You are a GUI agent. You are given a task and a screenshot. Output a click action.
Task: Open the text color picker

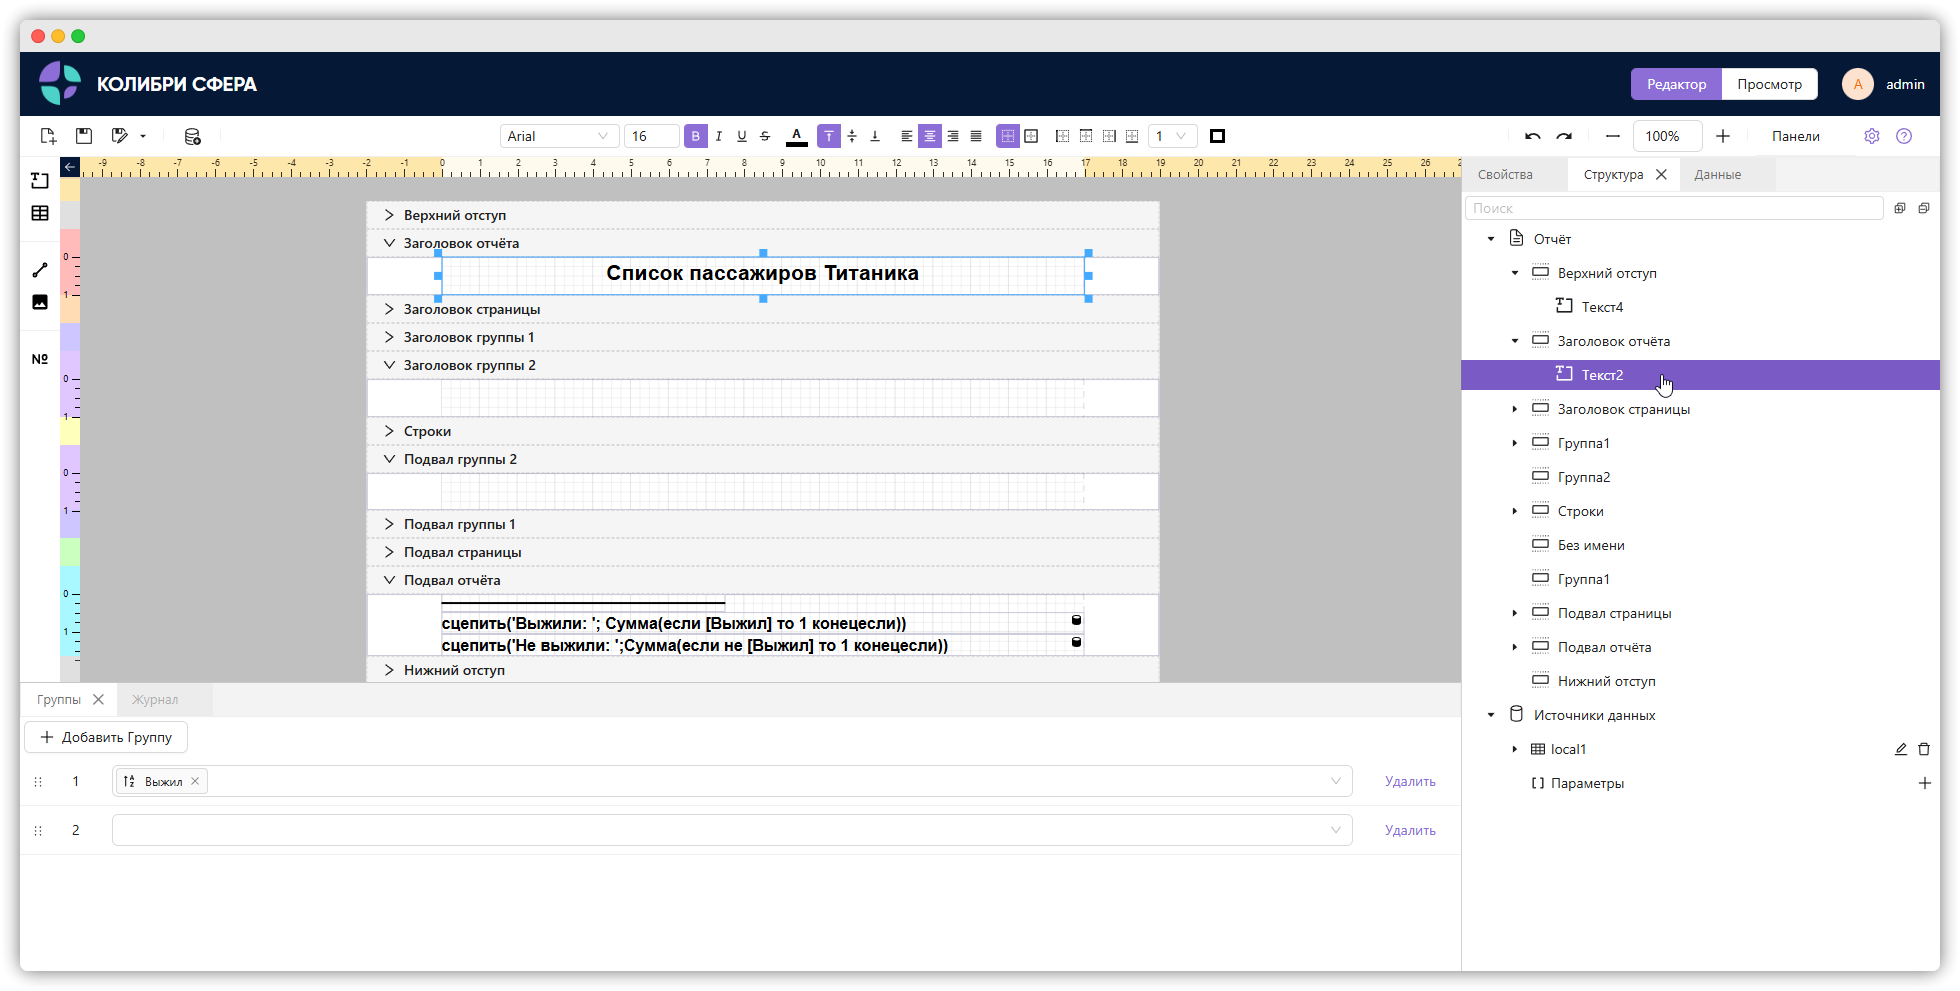point(797,136)
